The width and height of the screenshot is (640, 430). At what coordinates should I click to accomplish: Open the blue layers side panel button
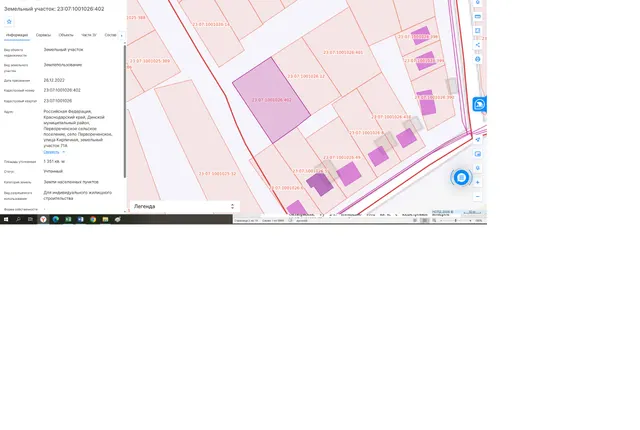(479, 104)
